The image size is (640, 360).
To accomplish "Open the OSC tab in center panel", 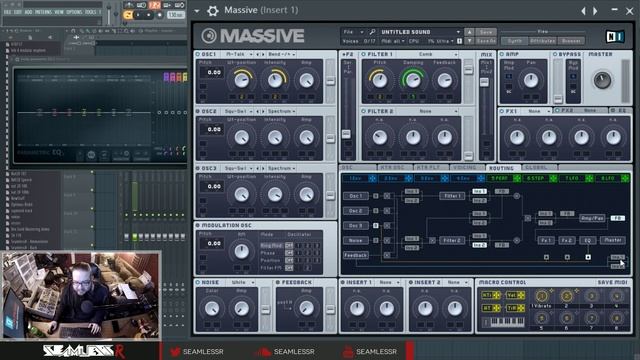I will click(x=347, y=168).
